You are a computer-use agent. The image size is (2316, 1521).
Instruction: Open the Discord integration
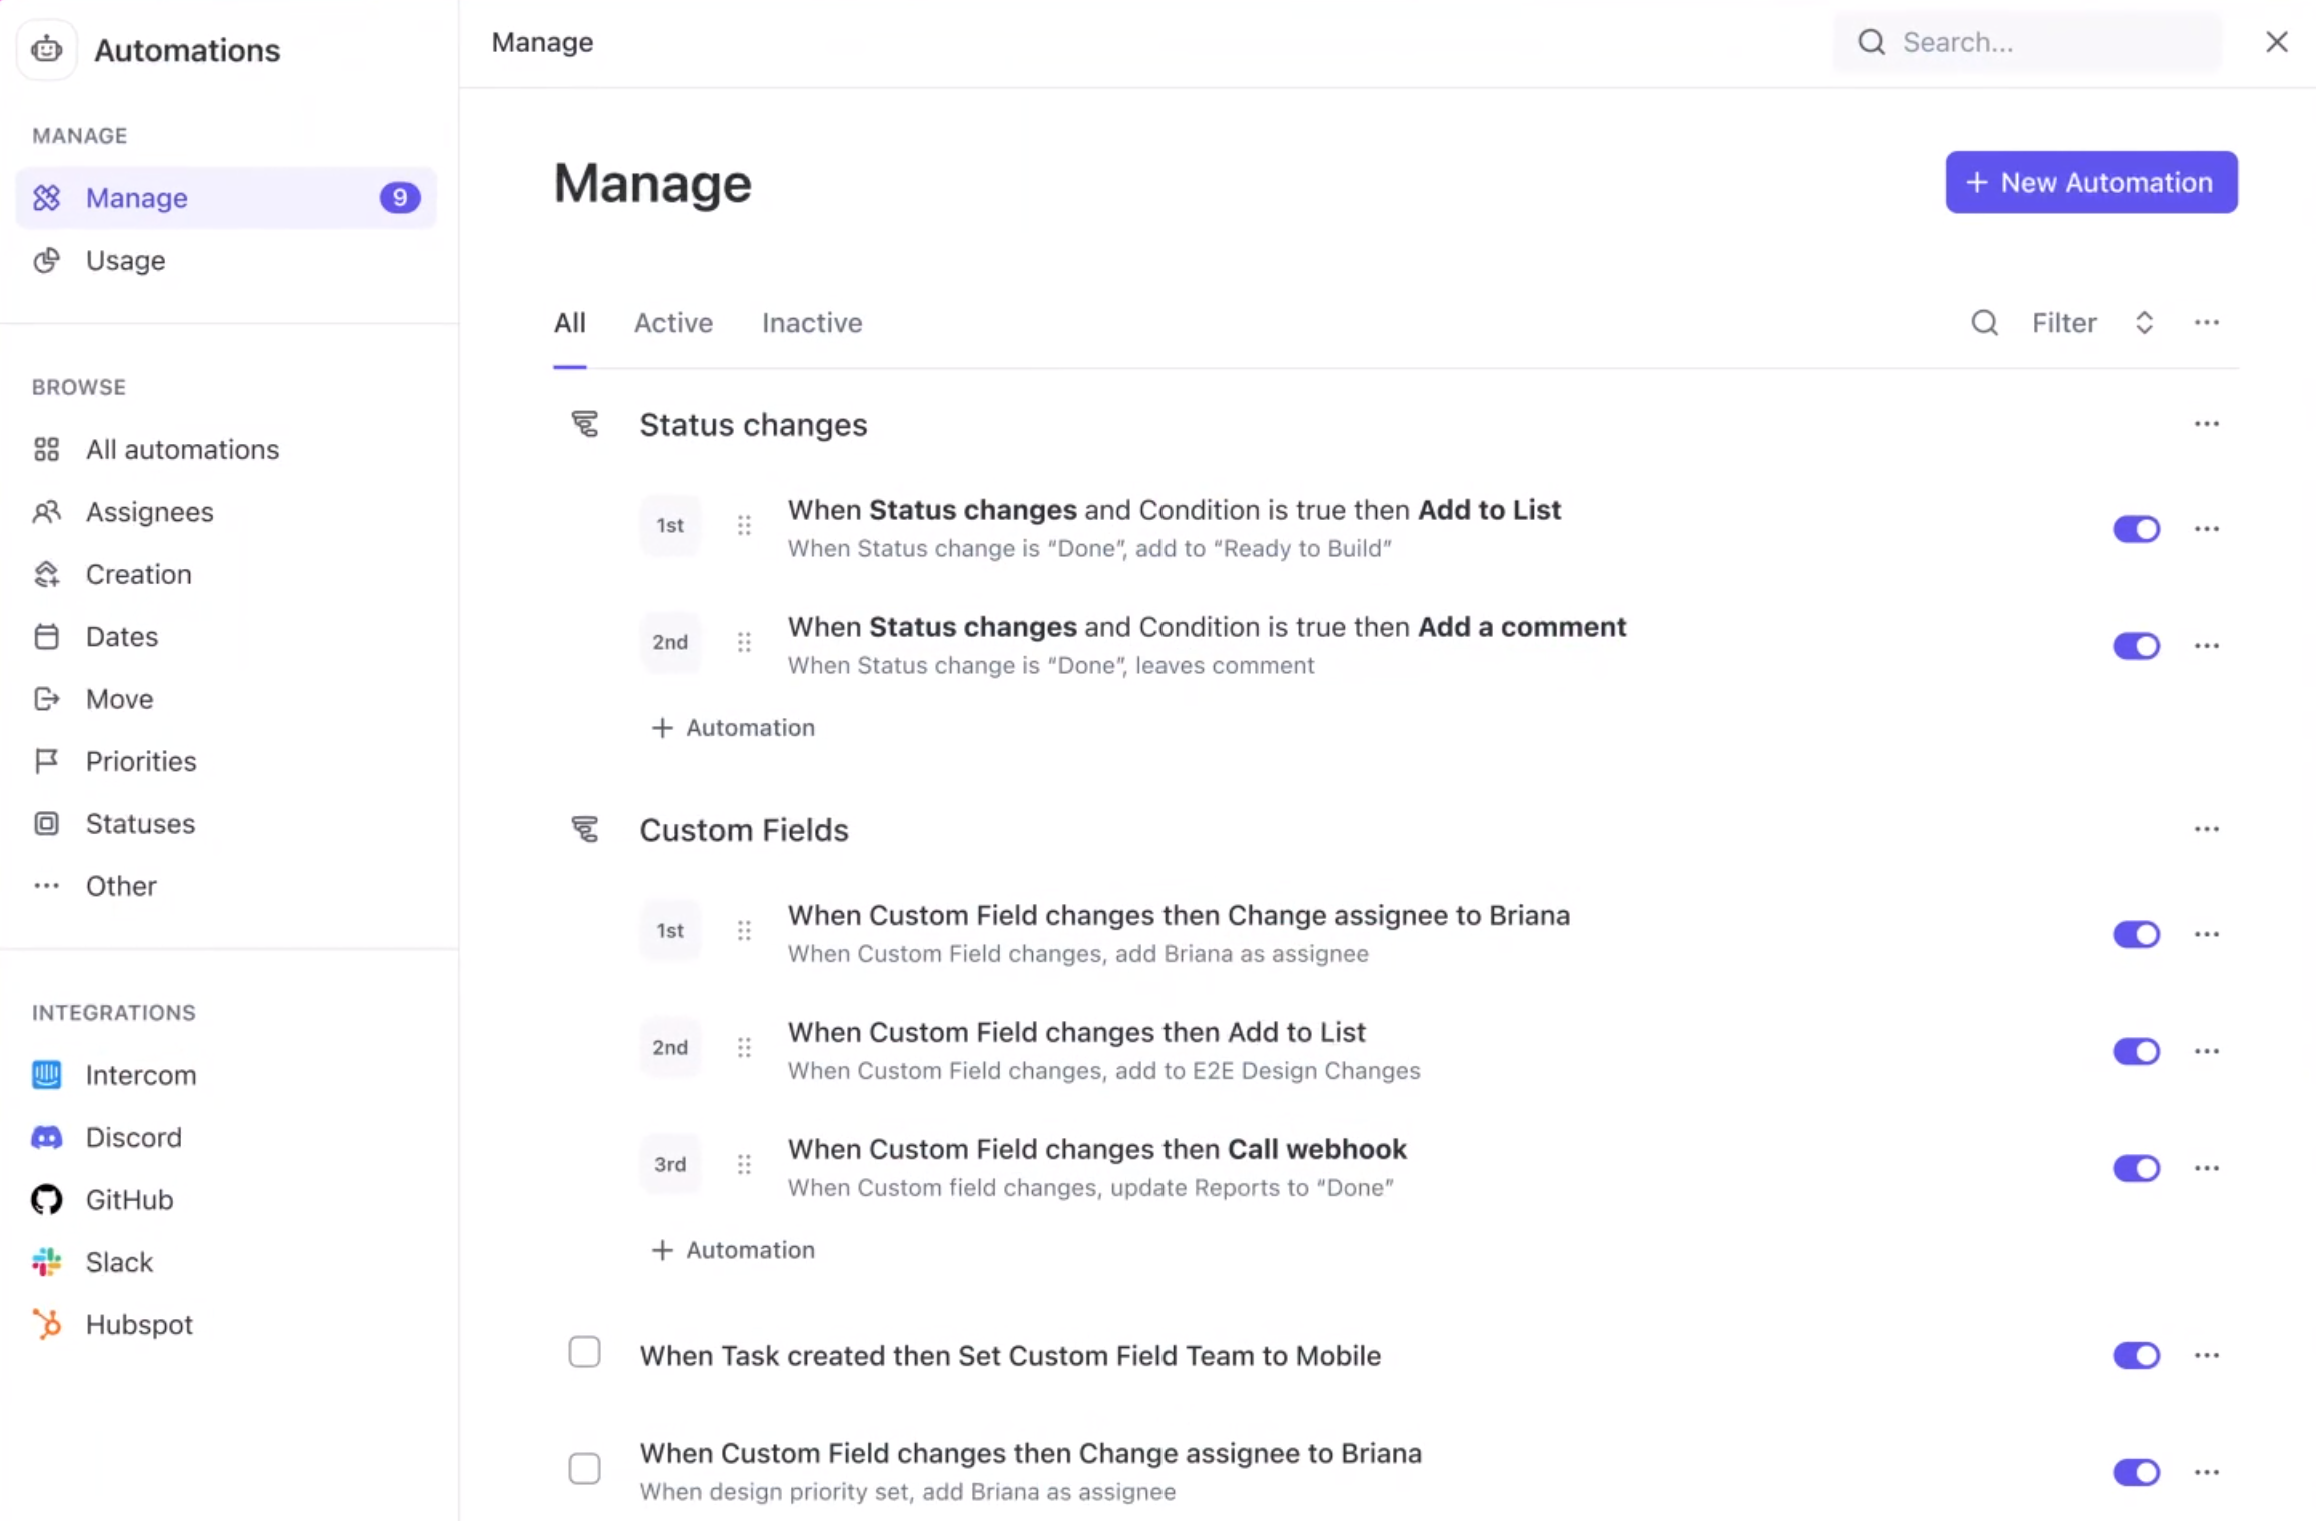(x=133, y=1137)
